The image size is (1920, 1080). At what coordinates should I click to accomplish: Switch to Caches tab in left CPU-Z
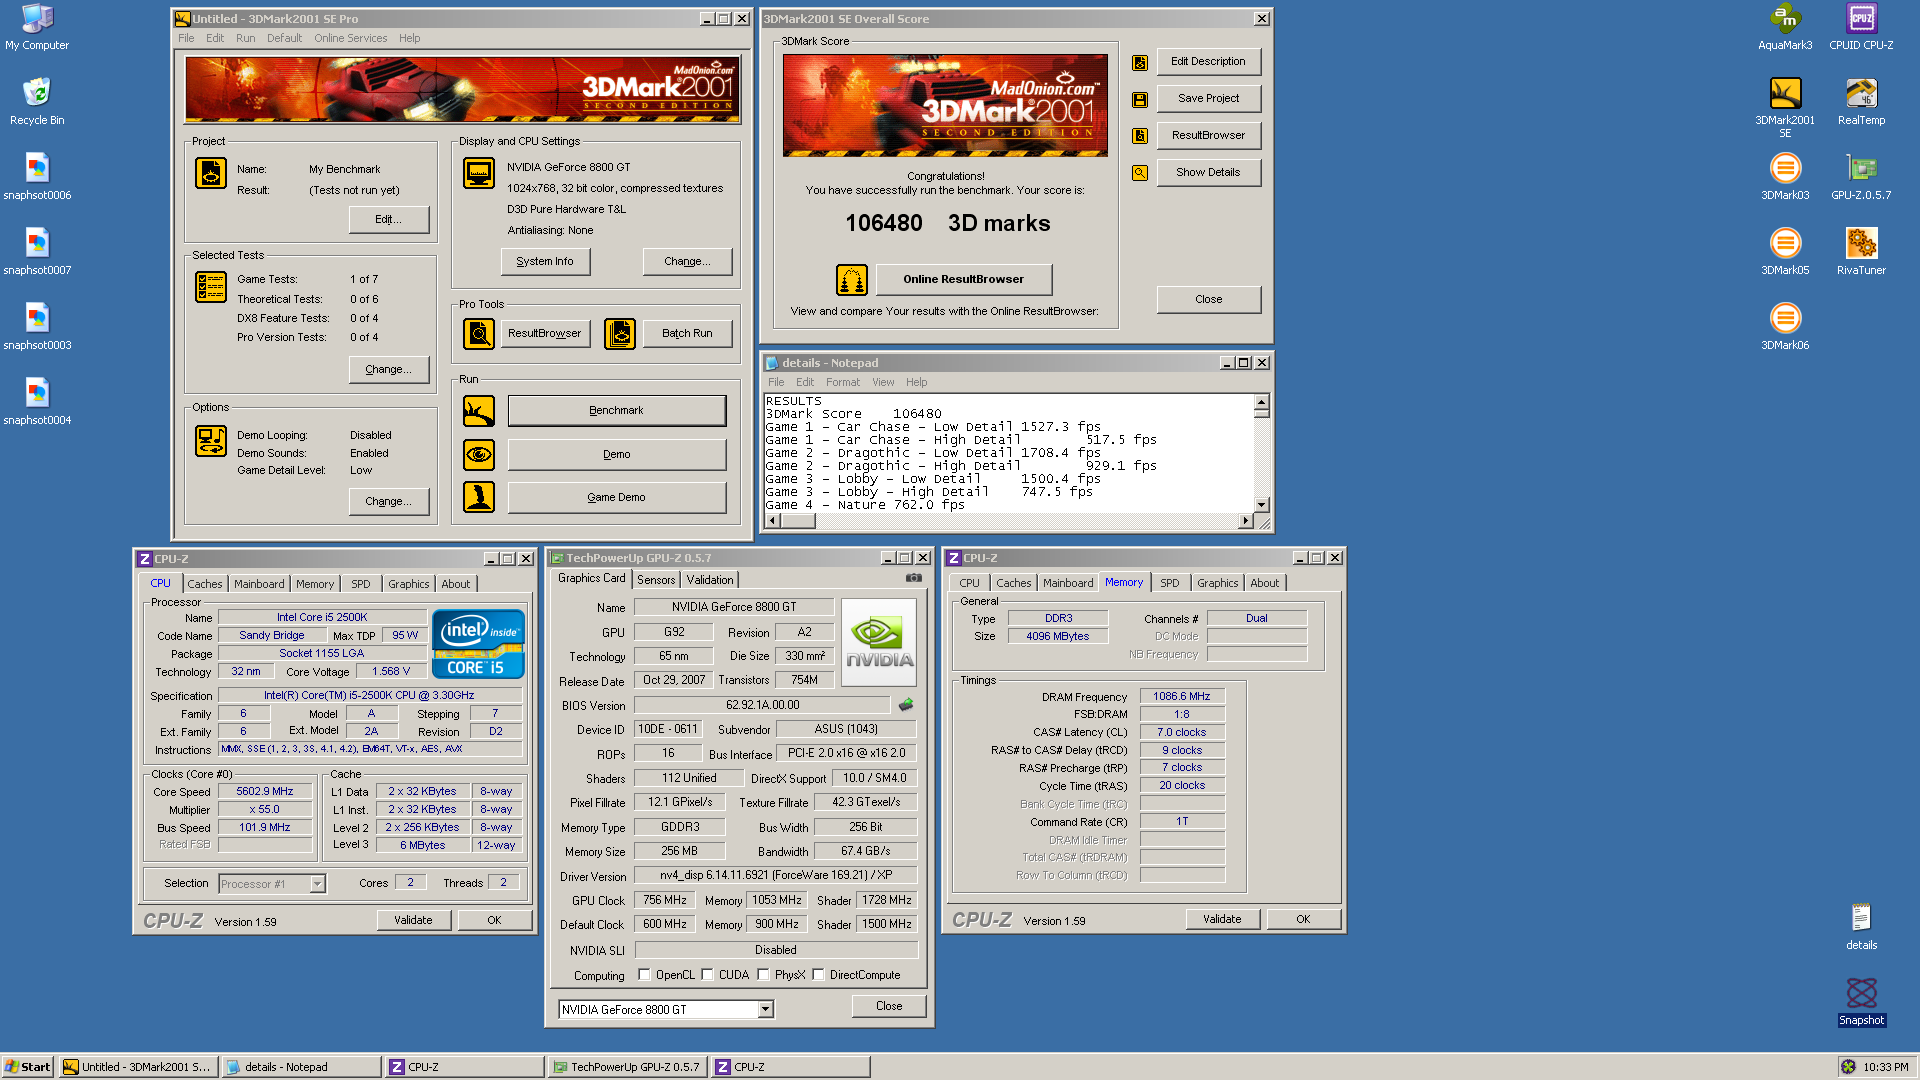tap(205, 584)
